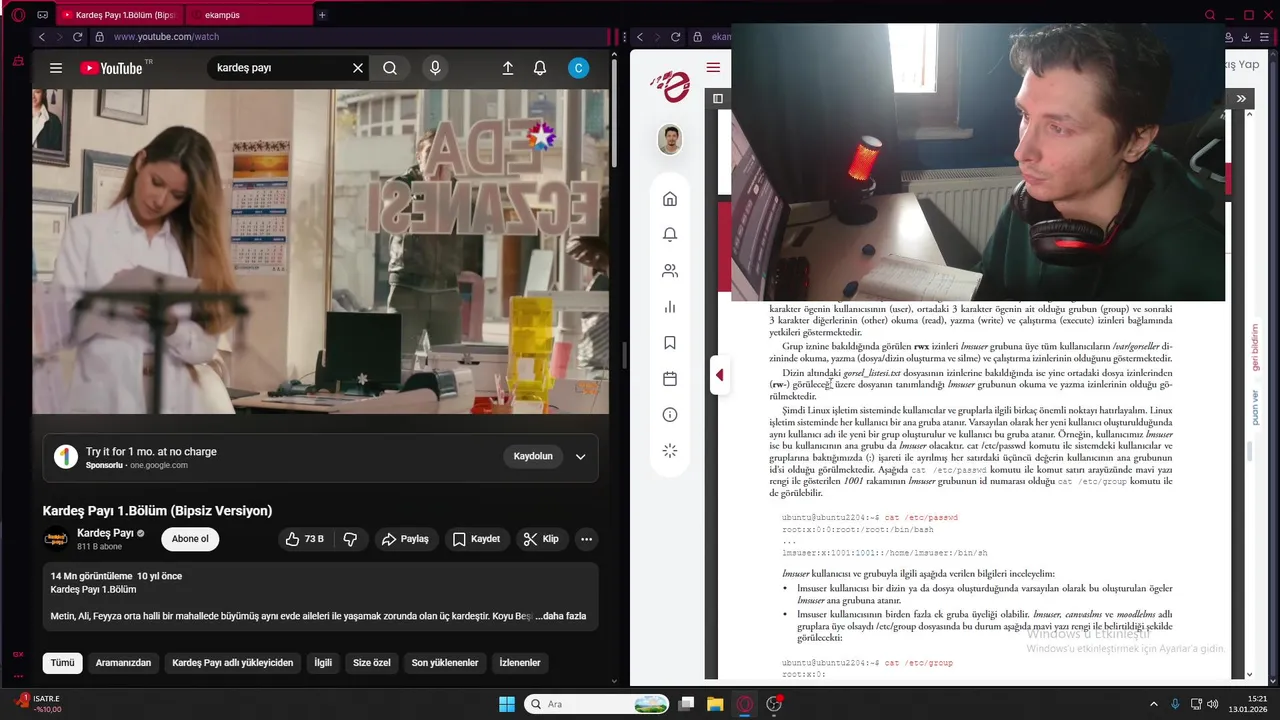
Task: Click the ekampüs document vertical scrollbar
Action: (x=1249, y=451)
